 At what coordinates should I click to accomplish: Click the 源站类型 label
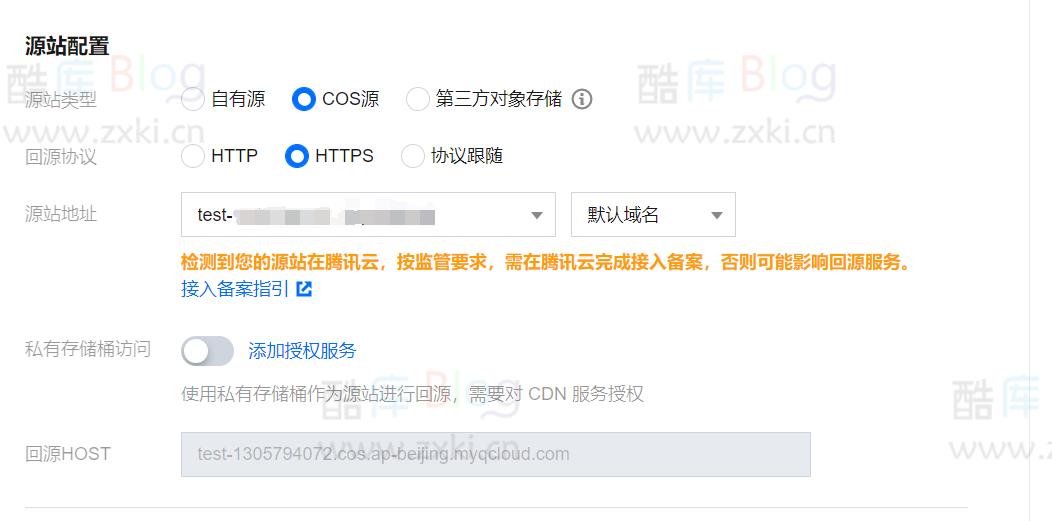coord(60,100)
